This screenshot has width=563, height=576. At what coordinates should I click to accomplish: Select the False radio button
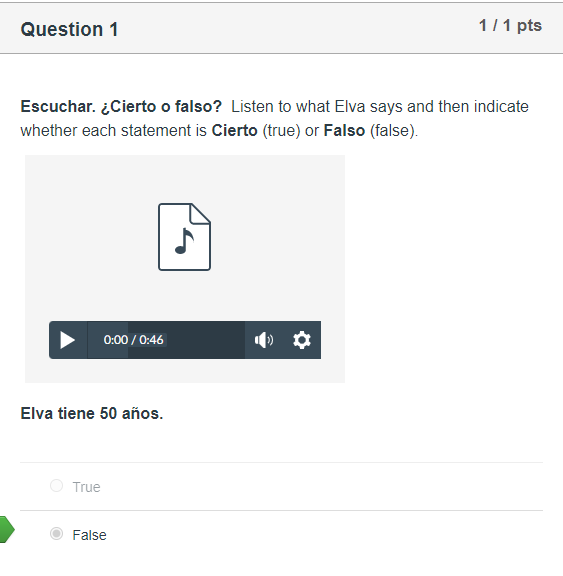57,534
